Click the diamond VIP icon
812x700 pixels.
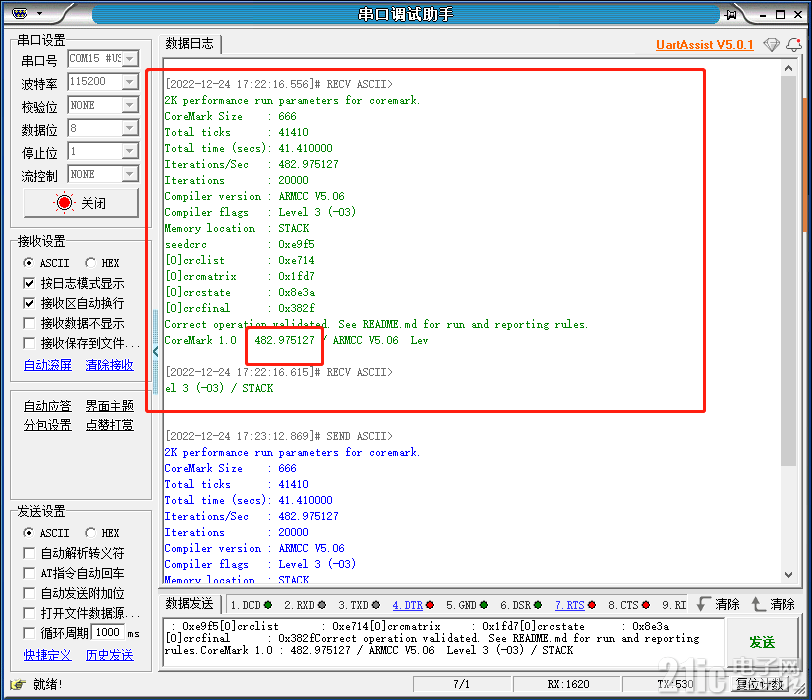pyautogui.click(x=771, y=45)
